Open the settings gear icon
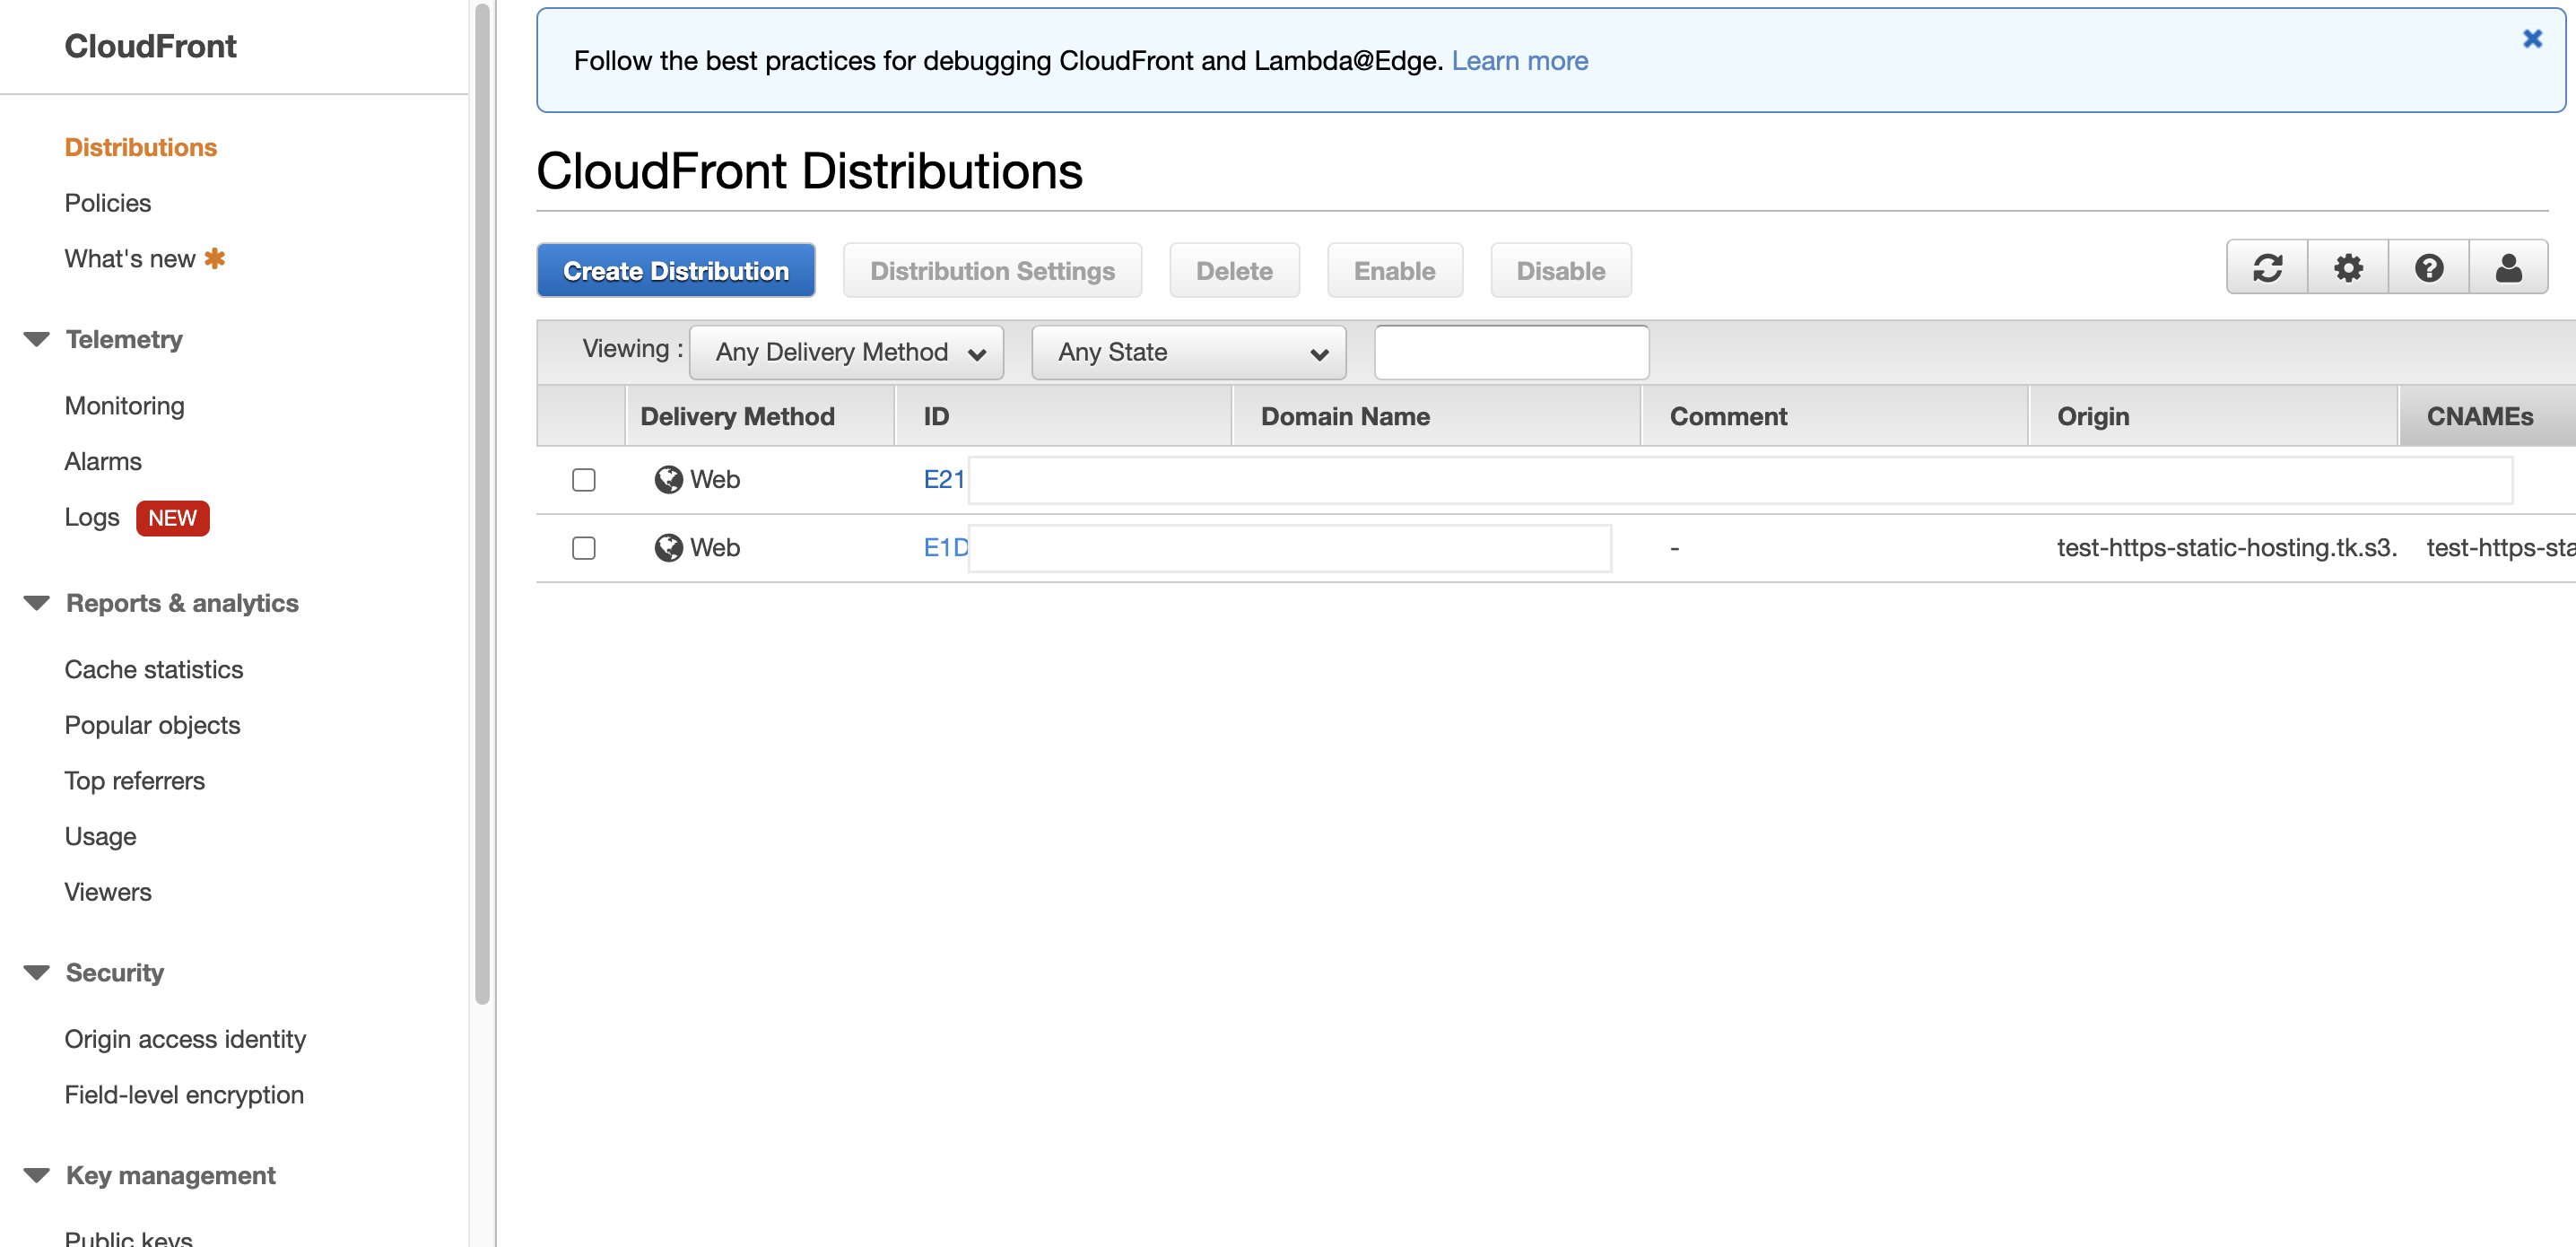Screen dimensions: 2576x1247 [2347, 268]
